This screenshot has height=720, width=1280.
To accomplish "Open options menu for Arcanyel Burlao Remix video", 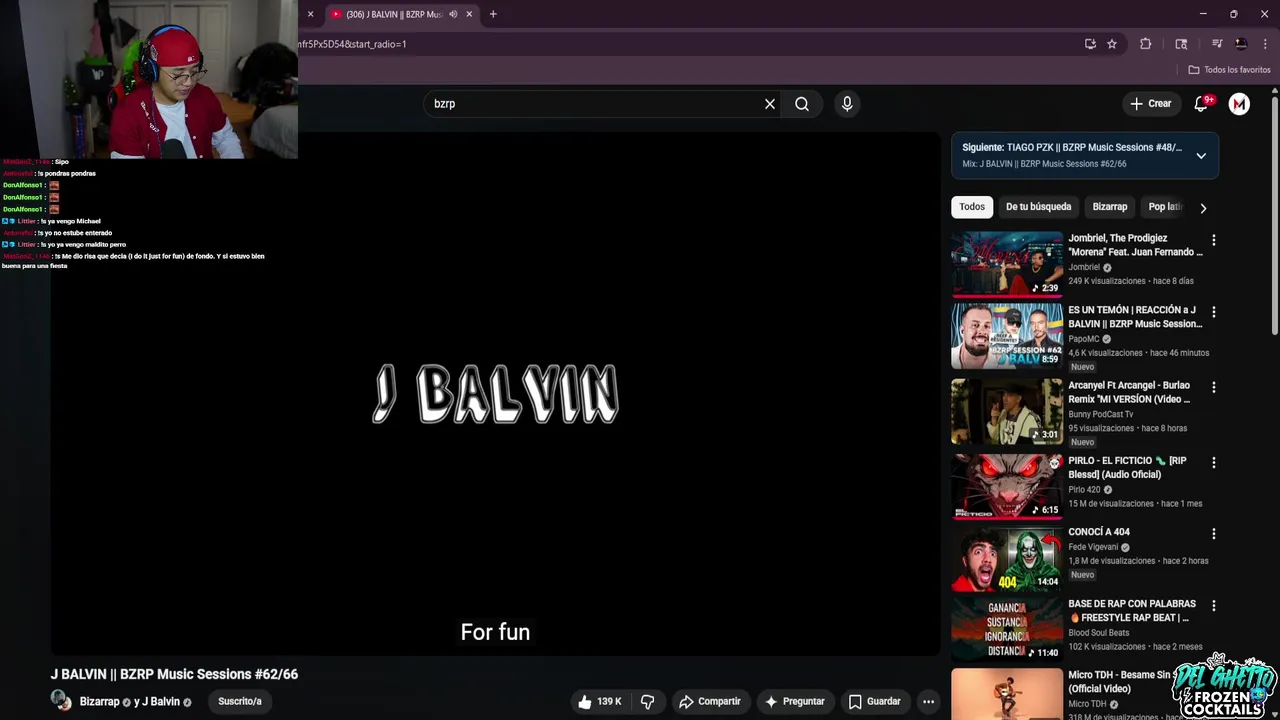I will (x=1214, y=387).
